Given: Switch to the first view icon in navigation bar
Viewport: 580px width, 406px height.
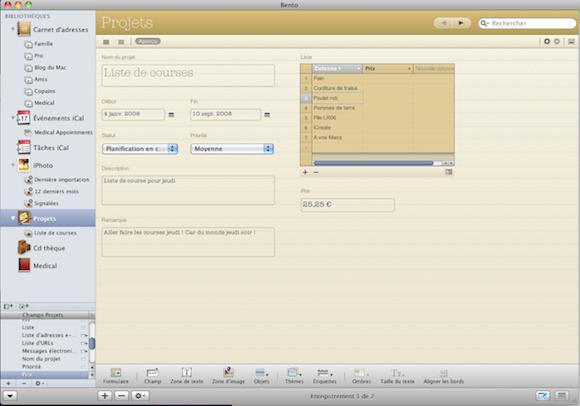Looking at the screenshot, I should point(106,42).
